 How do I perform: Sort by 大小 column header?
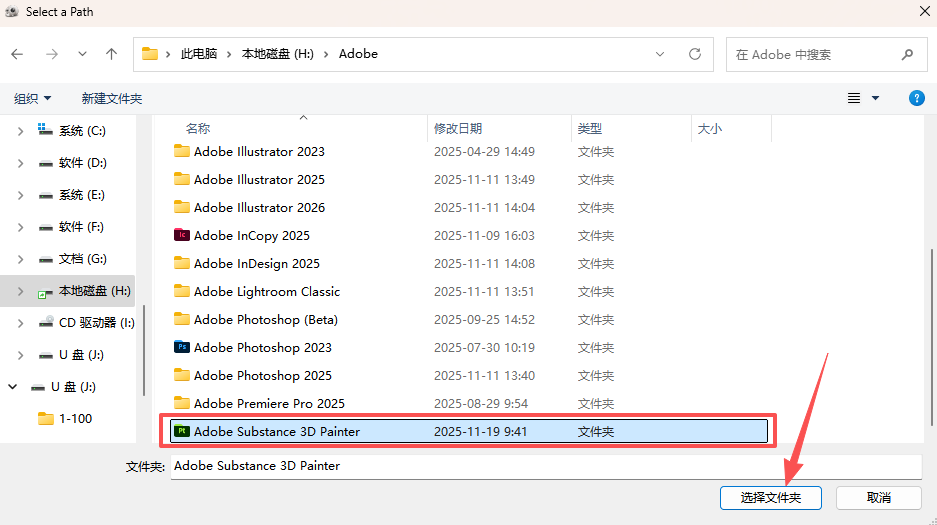[x=710, y=128]
